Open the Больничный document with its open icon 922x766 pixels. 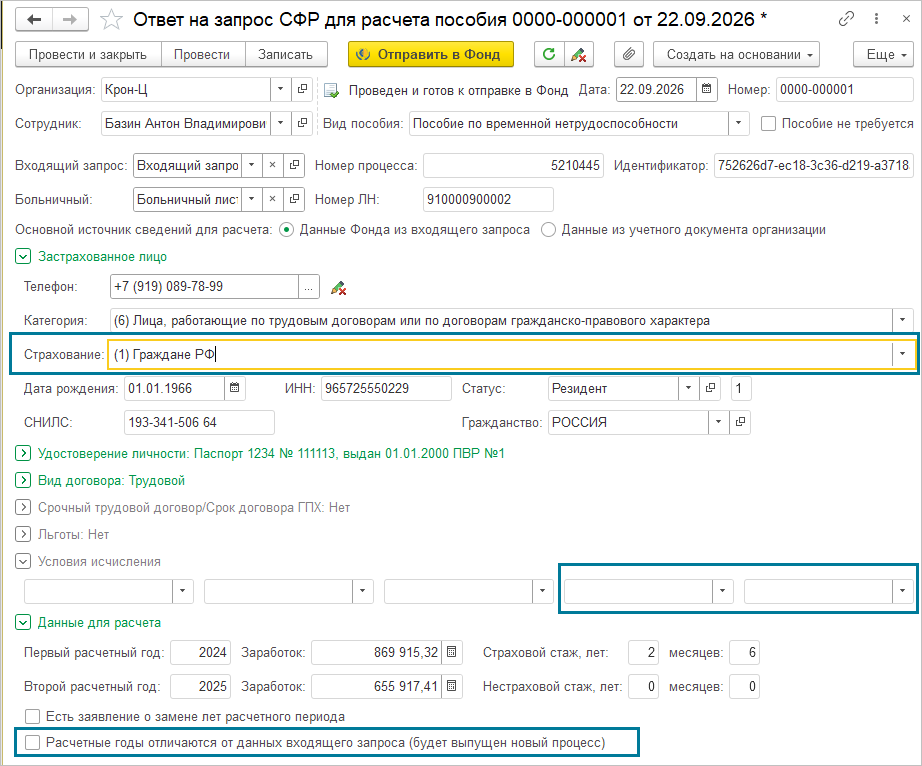coord(294,199)
